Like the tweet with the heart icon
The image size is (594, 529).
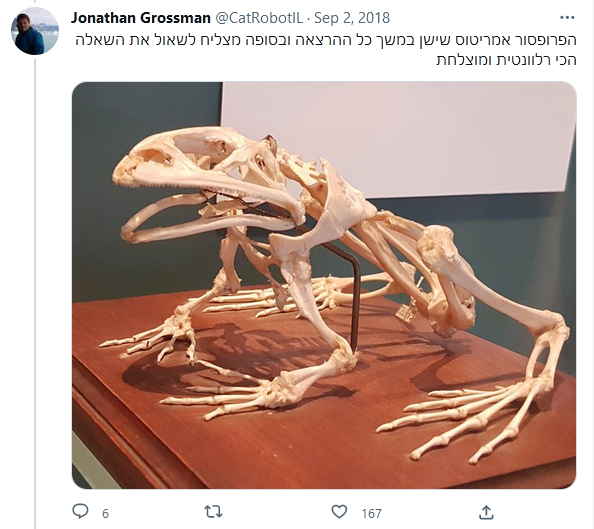(x=339, y=512)
